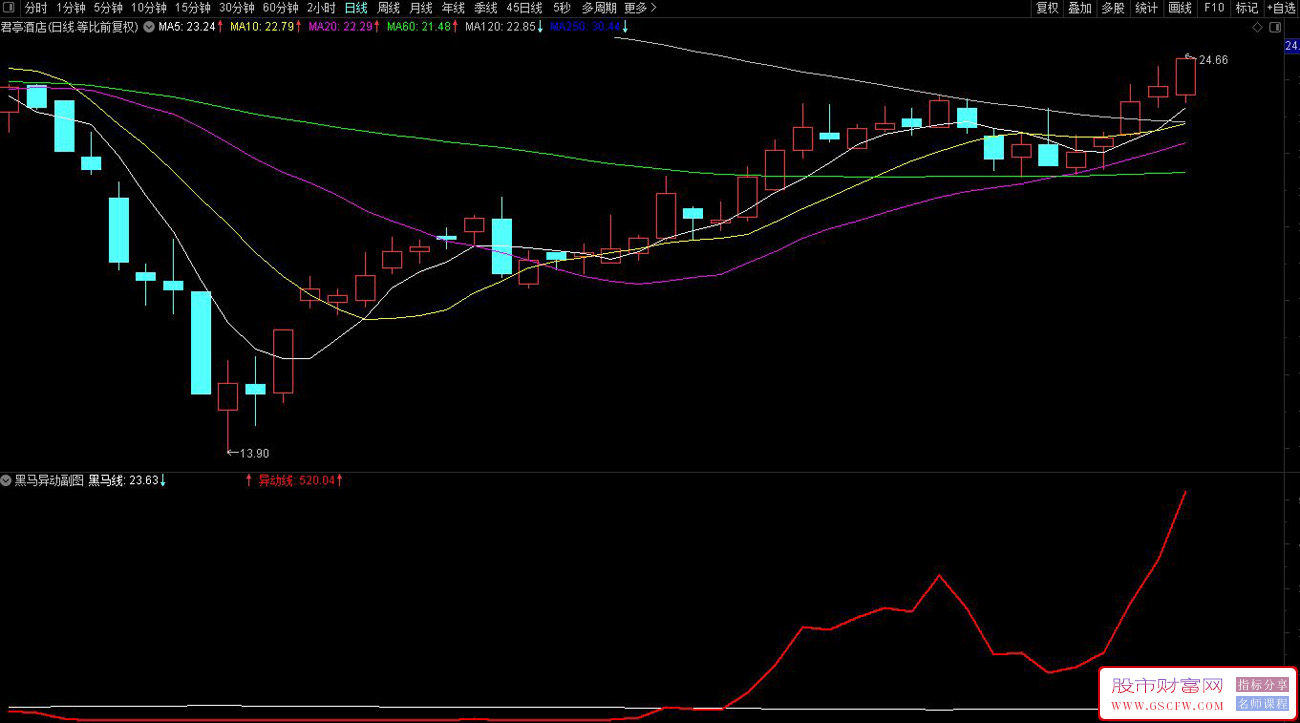This screenshot has width=1300, height=723.
Task: Click the MA10: 22.79 label
Action: (262, 28)
